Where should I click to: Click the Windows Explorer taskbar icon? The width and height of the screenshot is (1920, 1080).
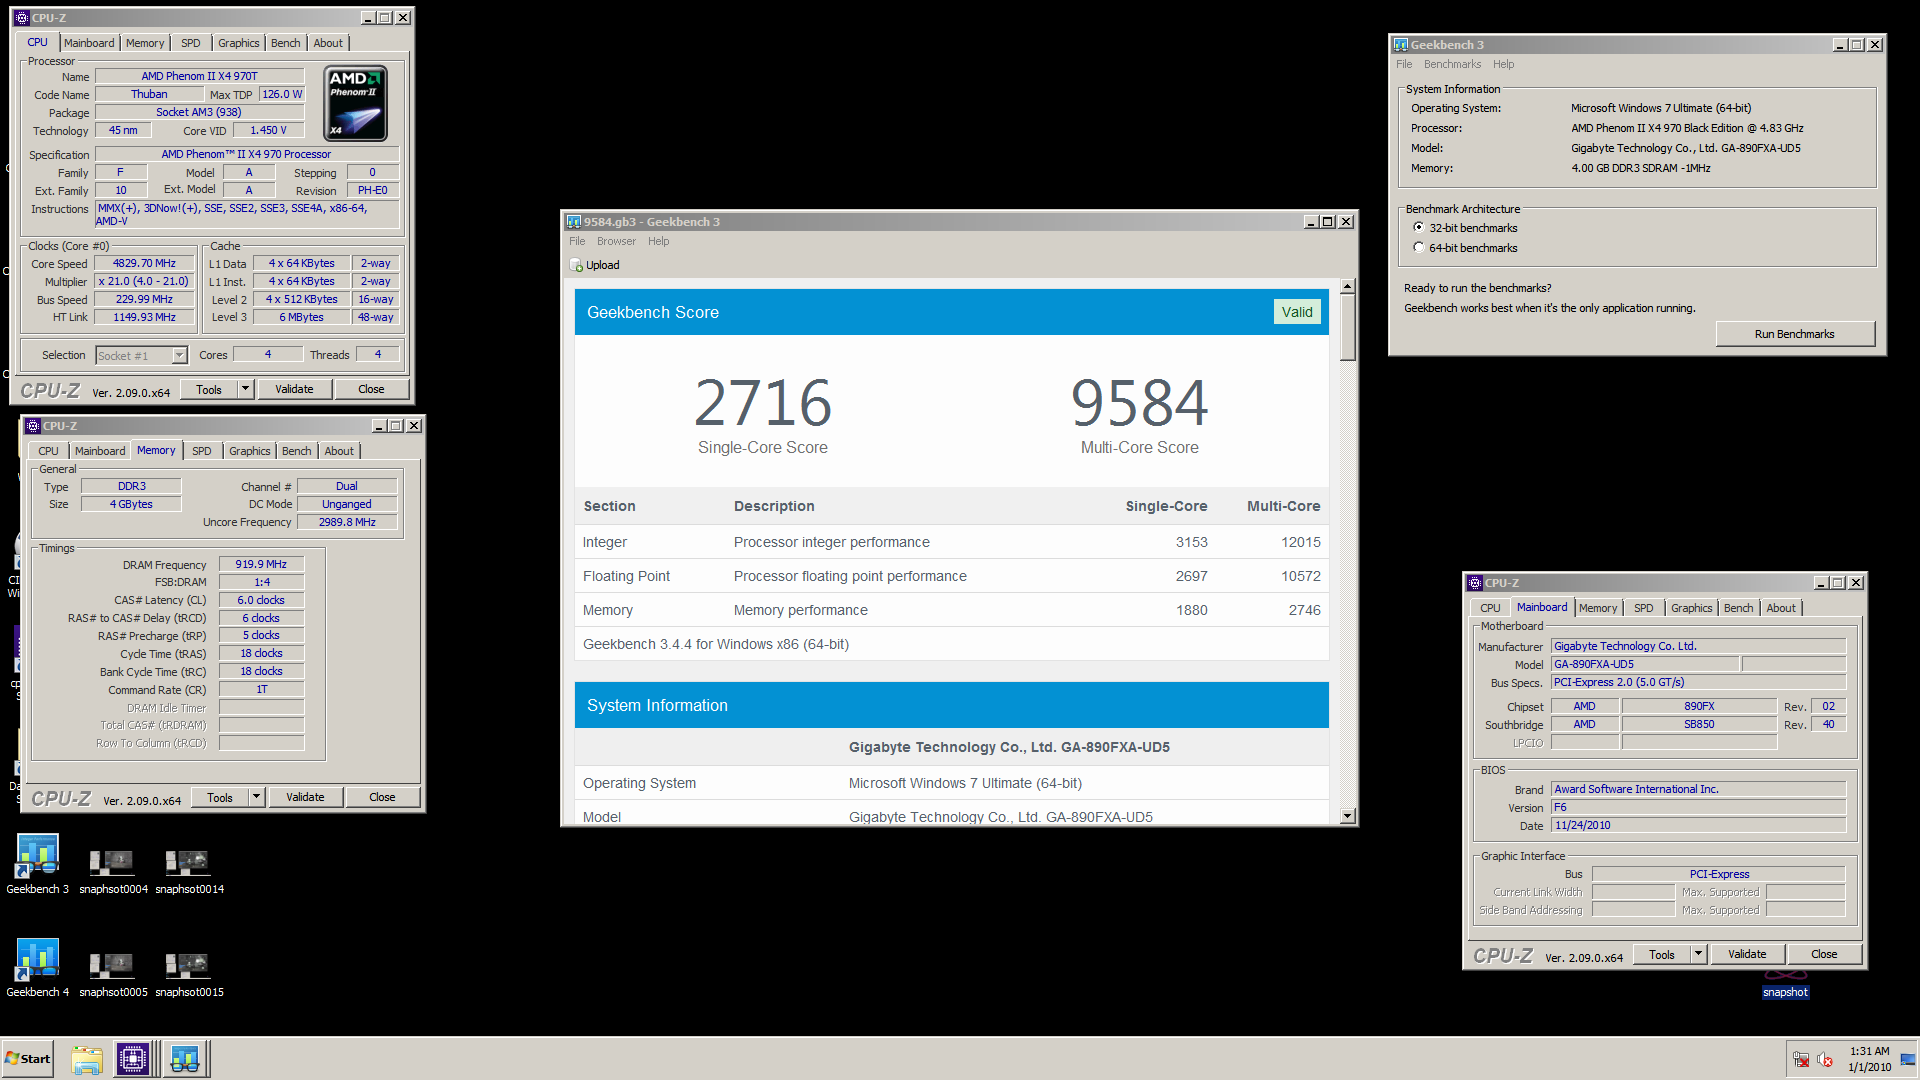pos(87,1059)
